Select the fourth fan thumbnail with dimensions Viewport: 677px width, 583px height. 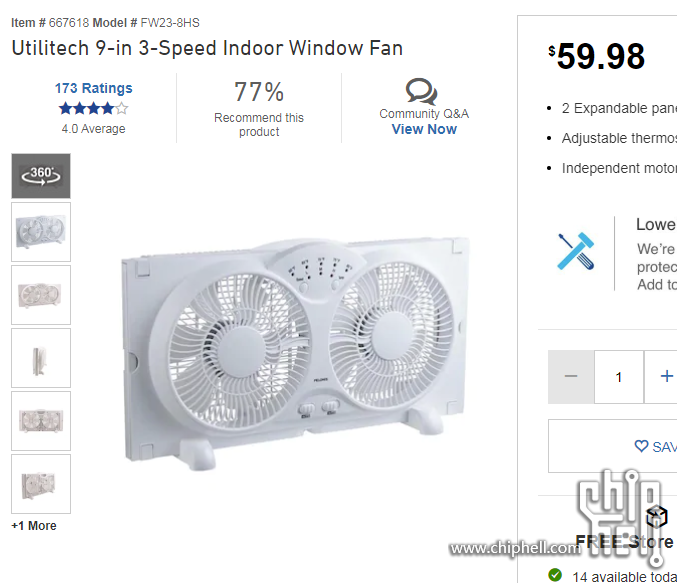coord(41,421)
